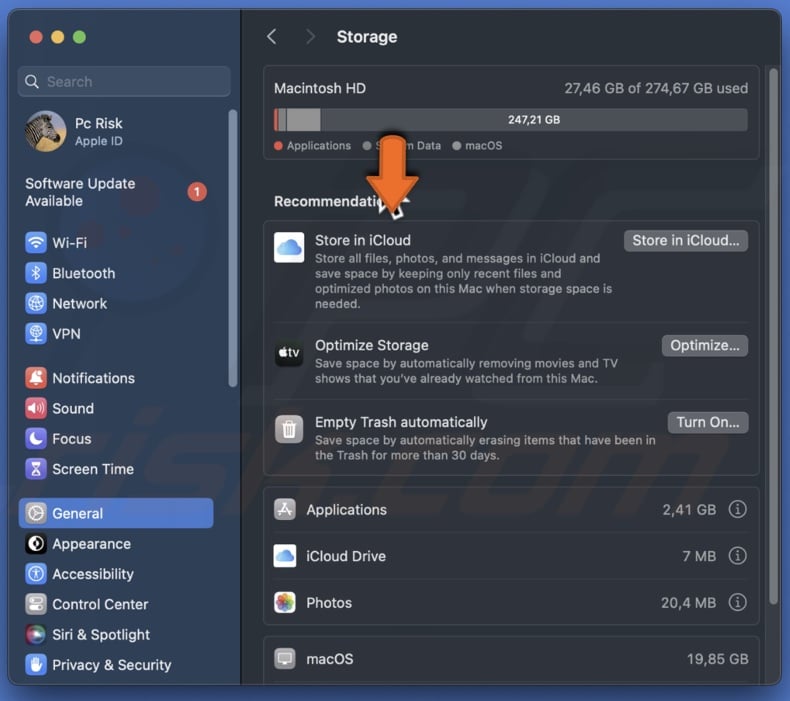Show info for iCloud Drive storage

click(x=738, y=556)
